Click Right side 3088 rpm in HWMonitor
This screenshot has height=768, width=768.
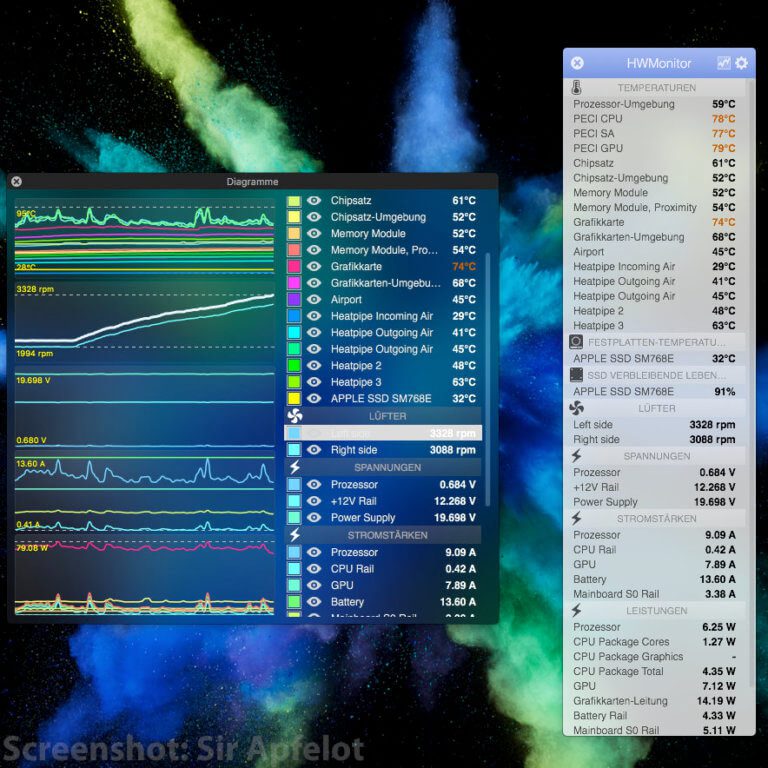pyautogui.click(x=654, y=439)
